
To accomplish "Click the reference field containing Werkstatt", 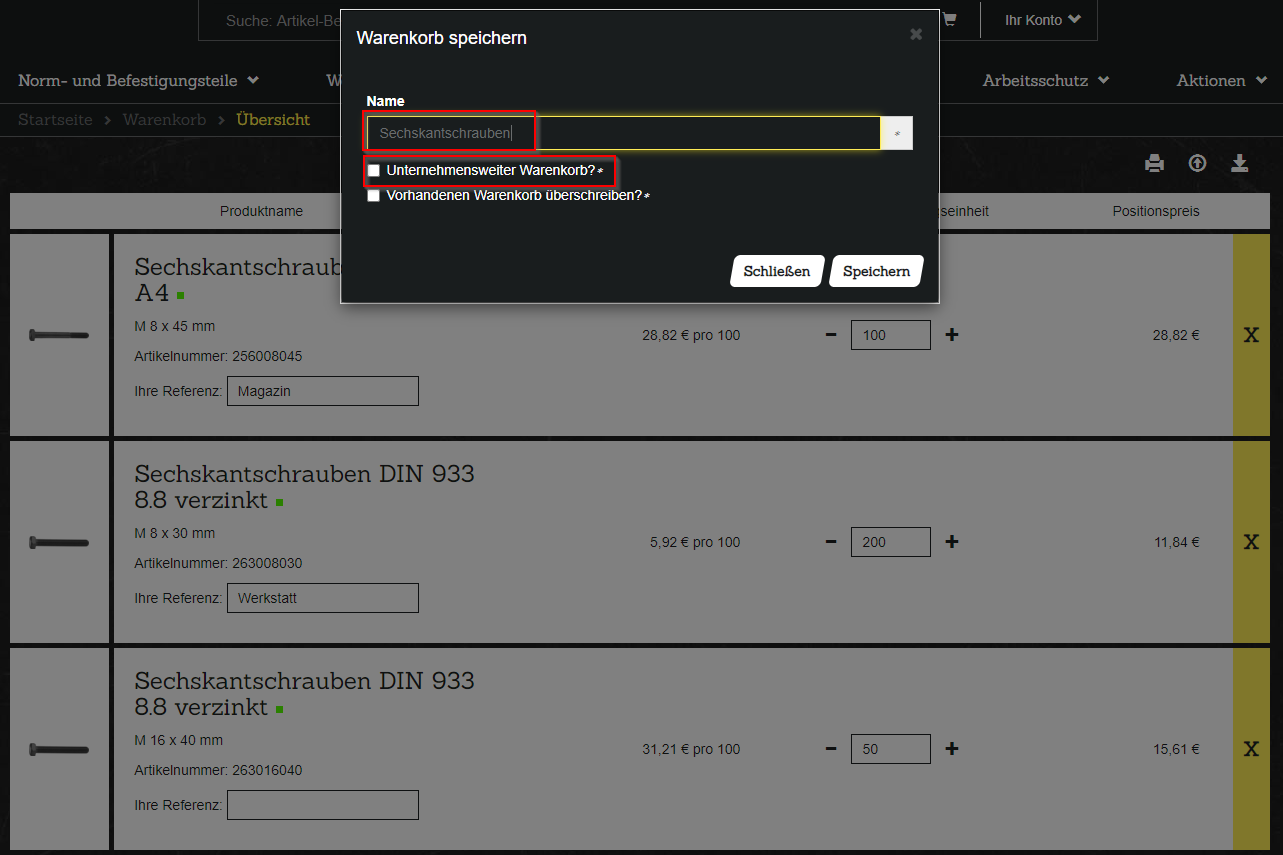I will (322, 598).
